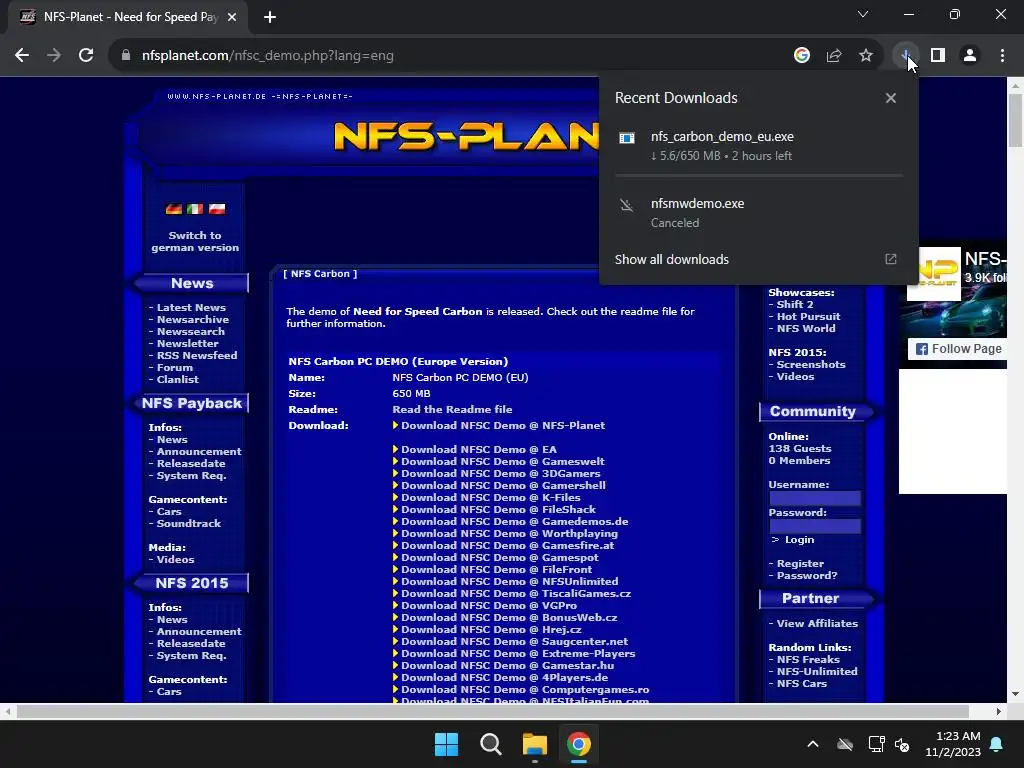Select the nfsmwdemo.exe canceled entry
Image resolution: width=1024 pixels, height=768 pixels.
(x=759, y=213)
